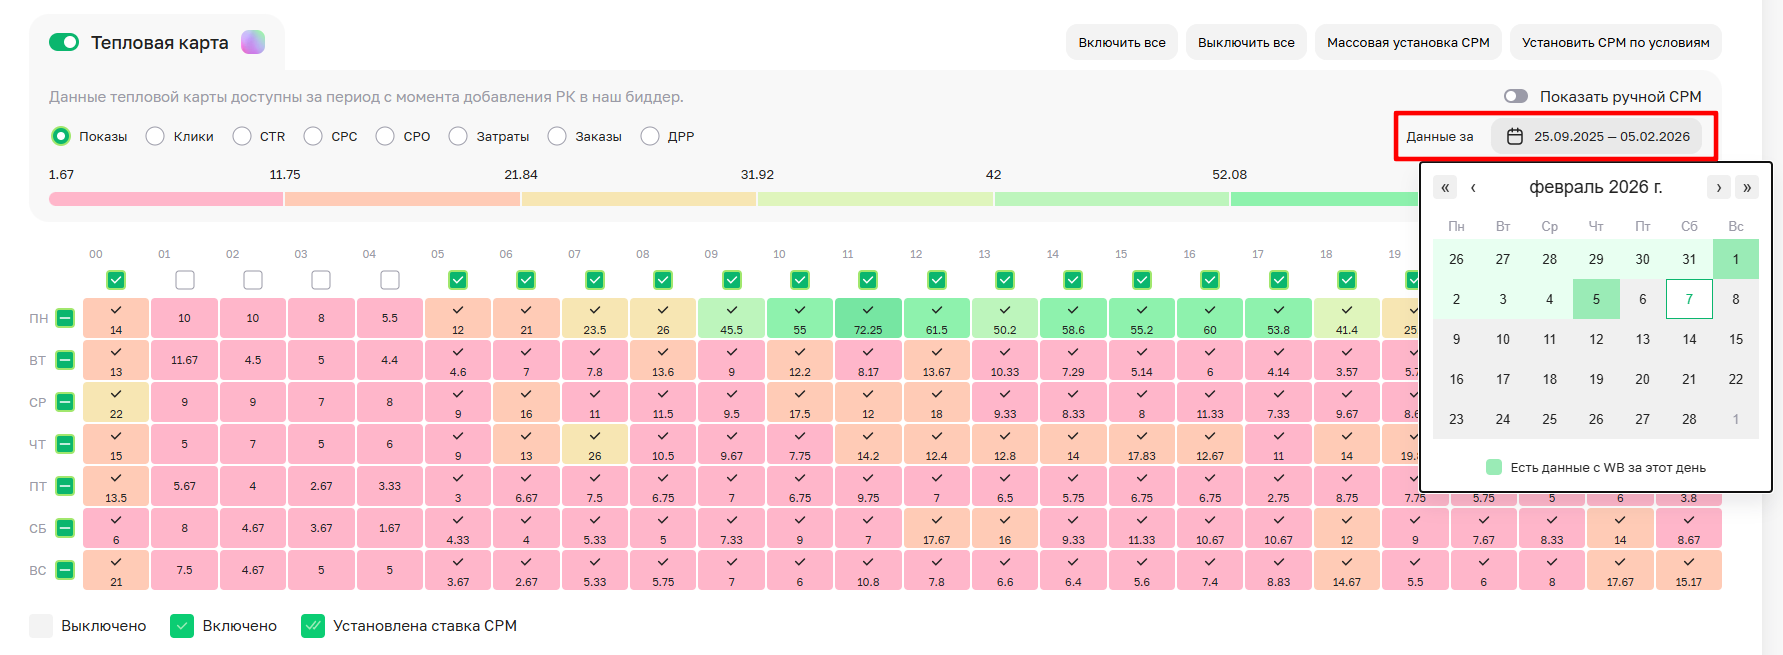Go to previous month in calendar

[x=1473, y=187]
